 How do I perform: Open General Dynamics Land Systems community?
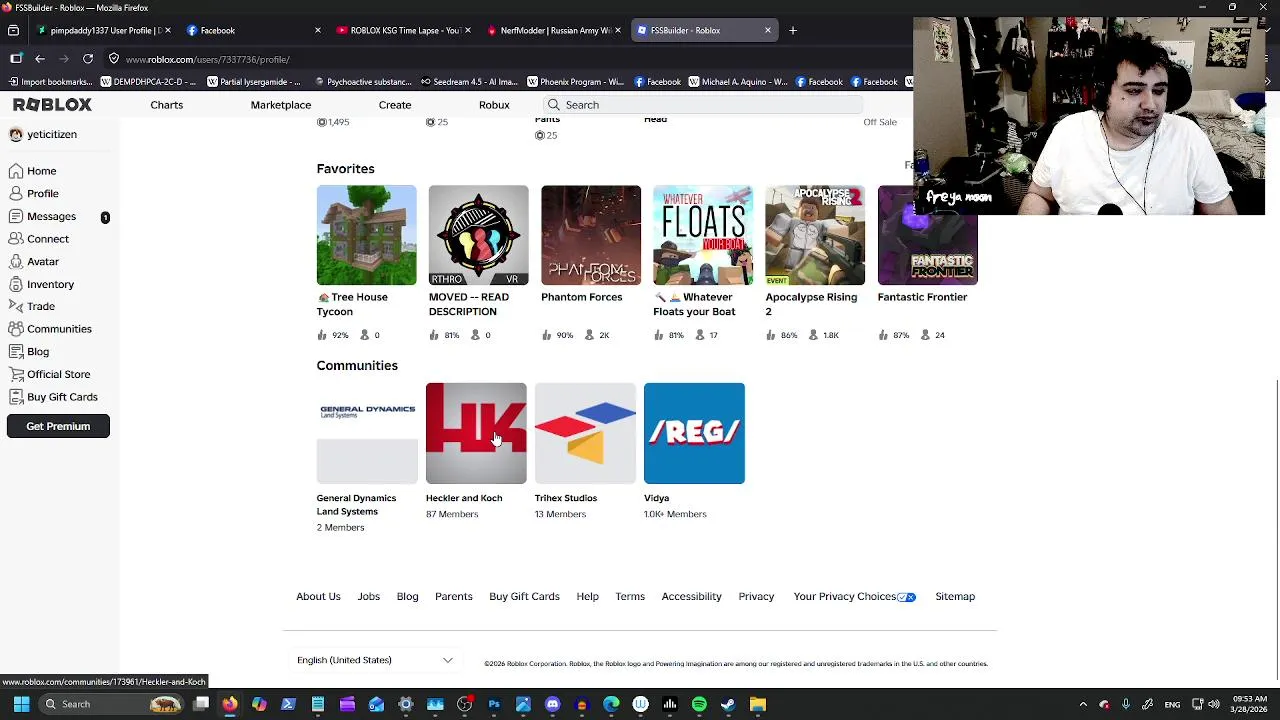click(367, 433)
